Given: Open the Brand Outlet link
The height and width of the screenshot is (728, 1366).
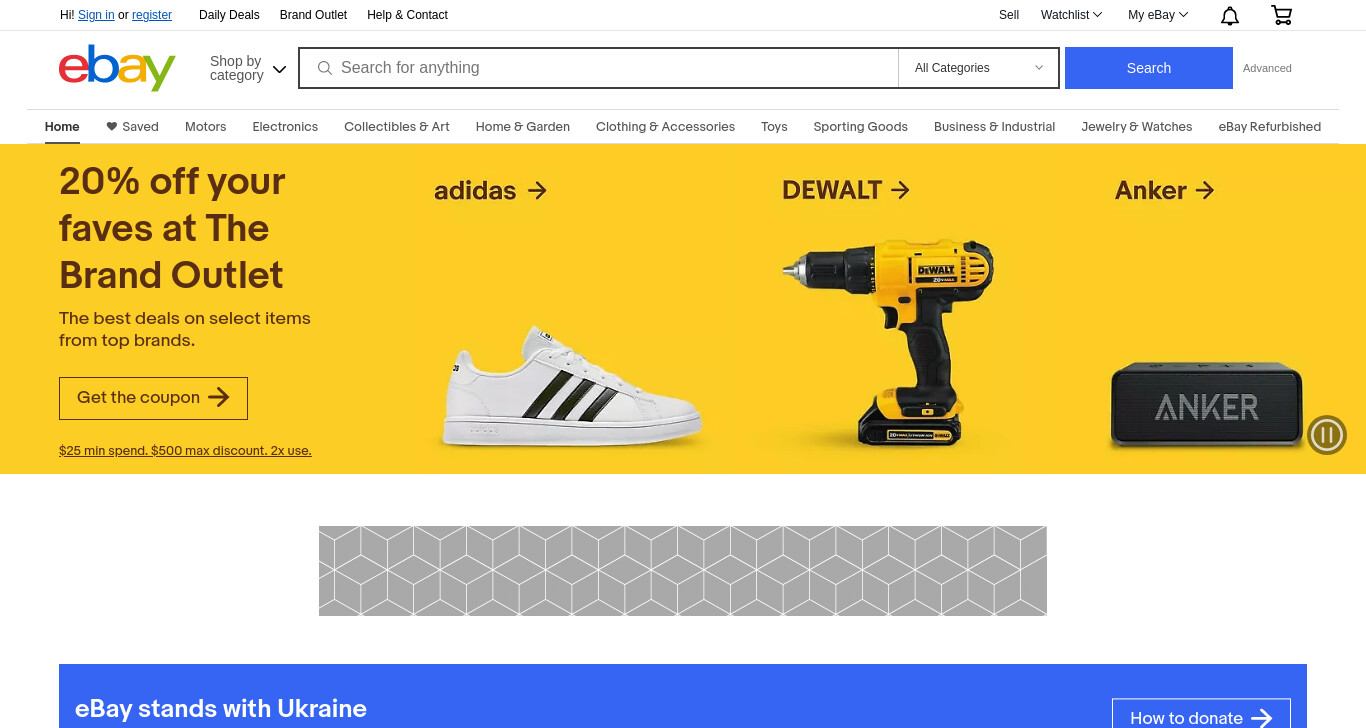Looking at the screenshot, I should pyautogui.click(x=313, y=15).
